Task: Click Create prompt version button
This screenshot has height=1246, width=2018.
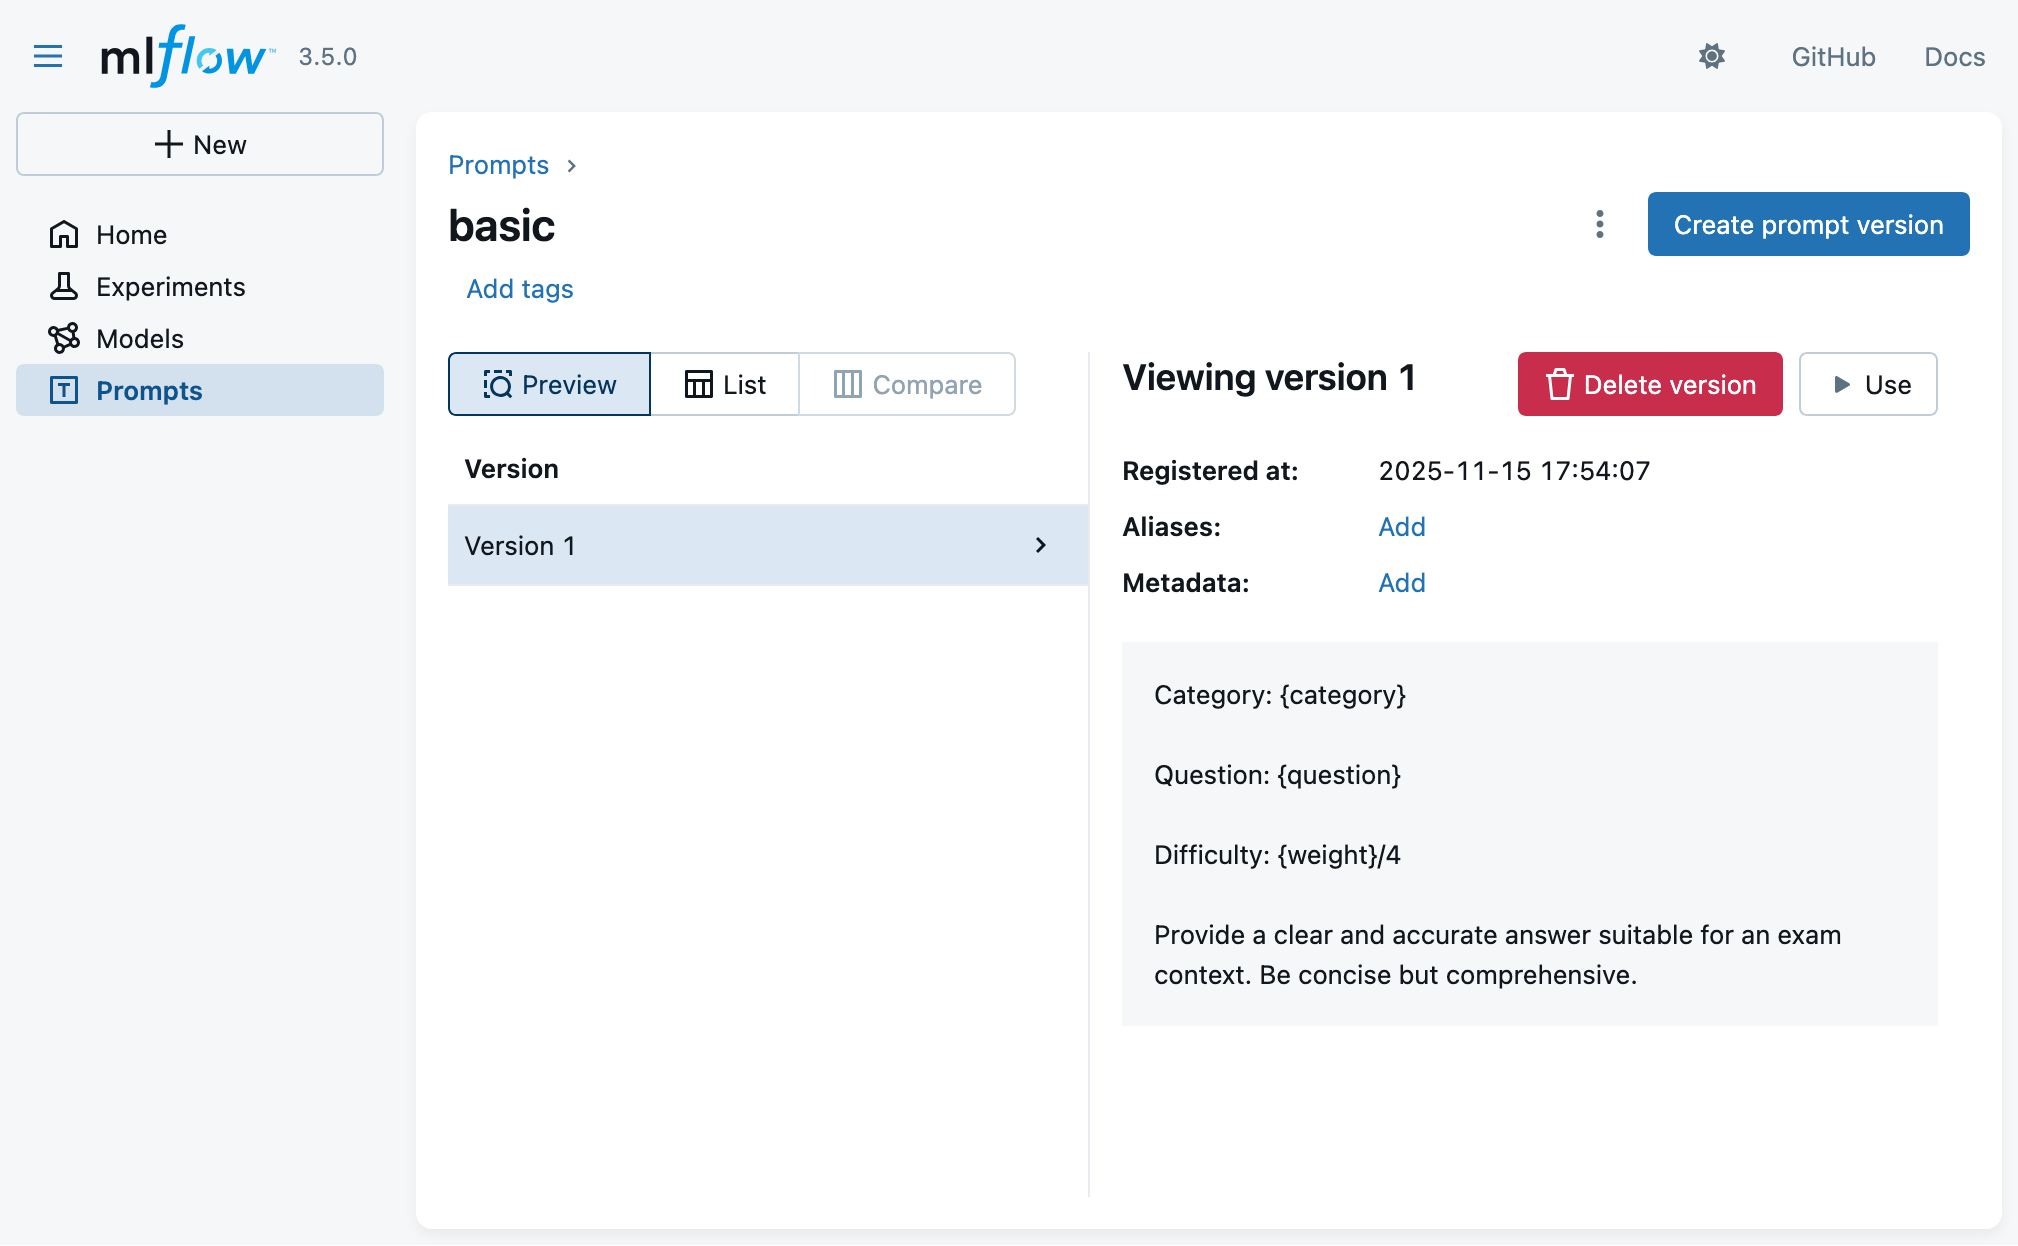Action: click(x=1808, y=224)
